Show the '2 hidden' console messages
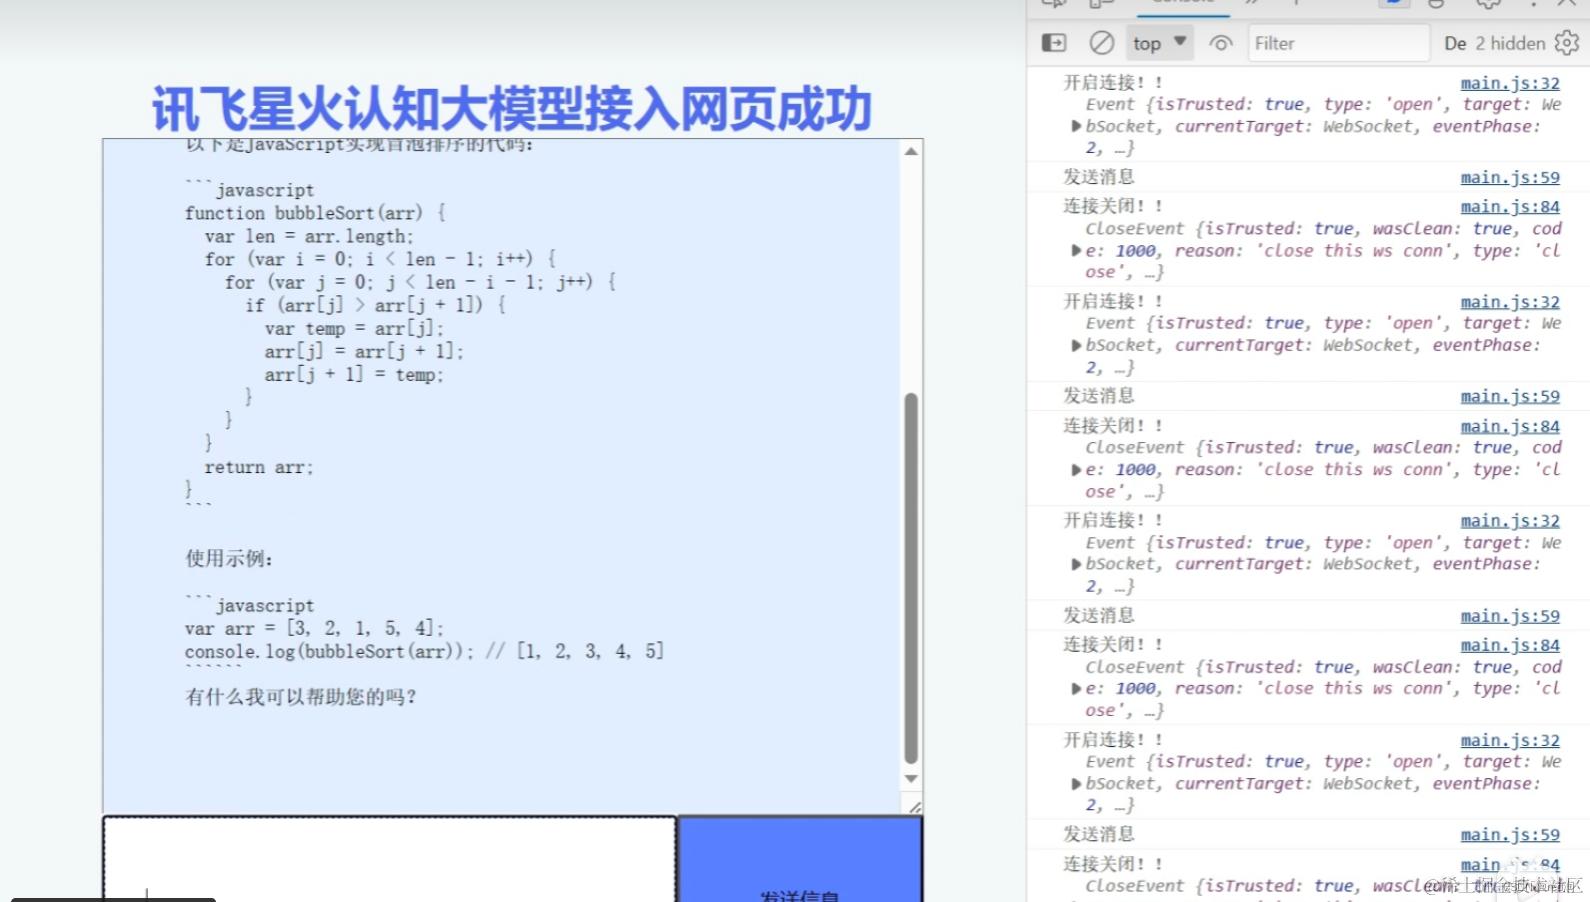The width and height of the screenshot is (1590, 902). (x=1510, y=43)
